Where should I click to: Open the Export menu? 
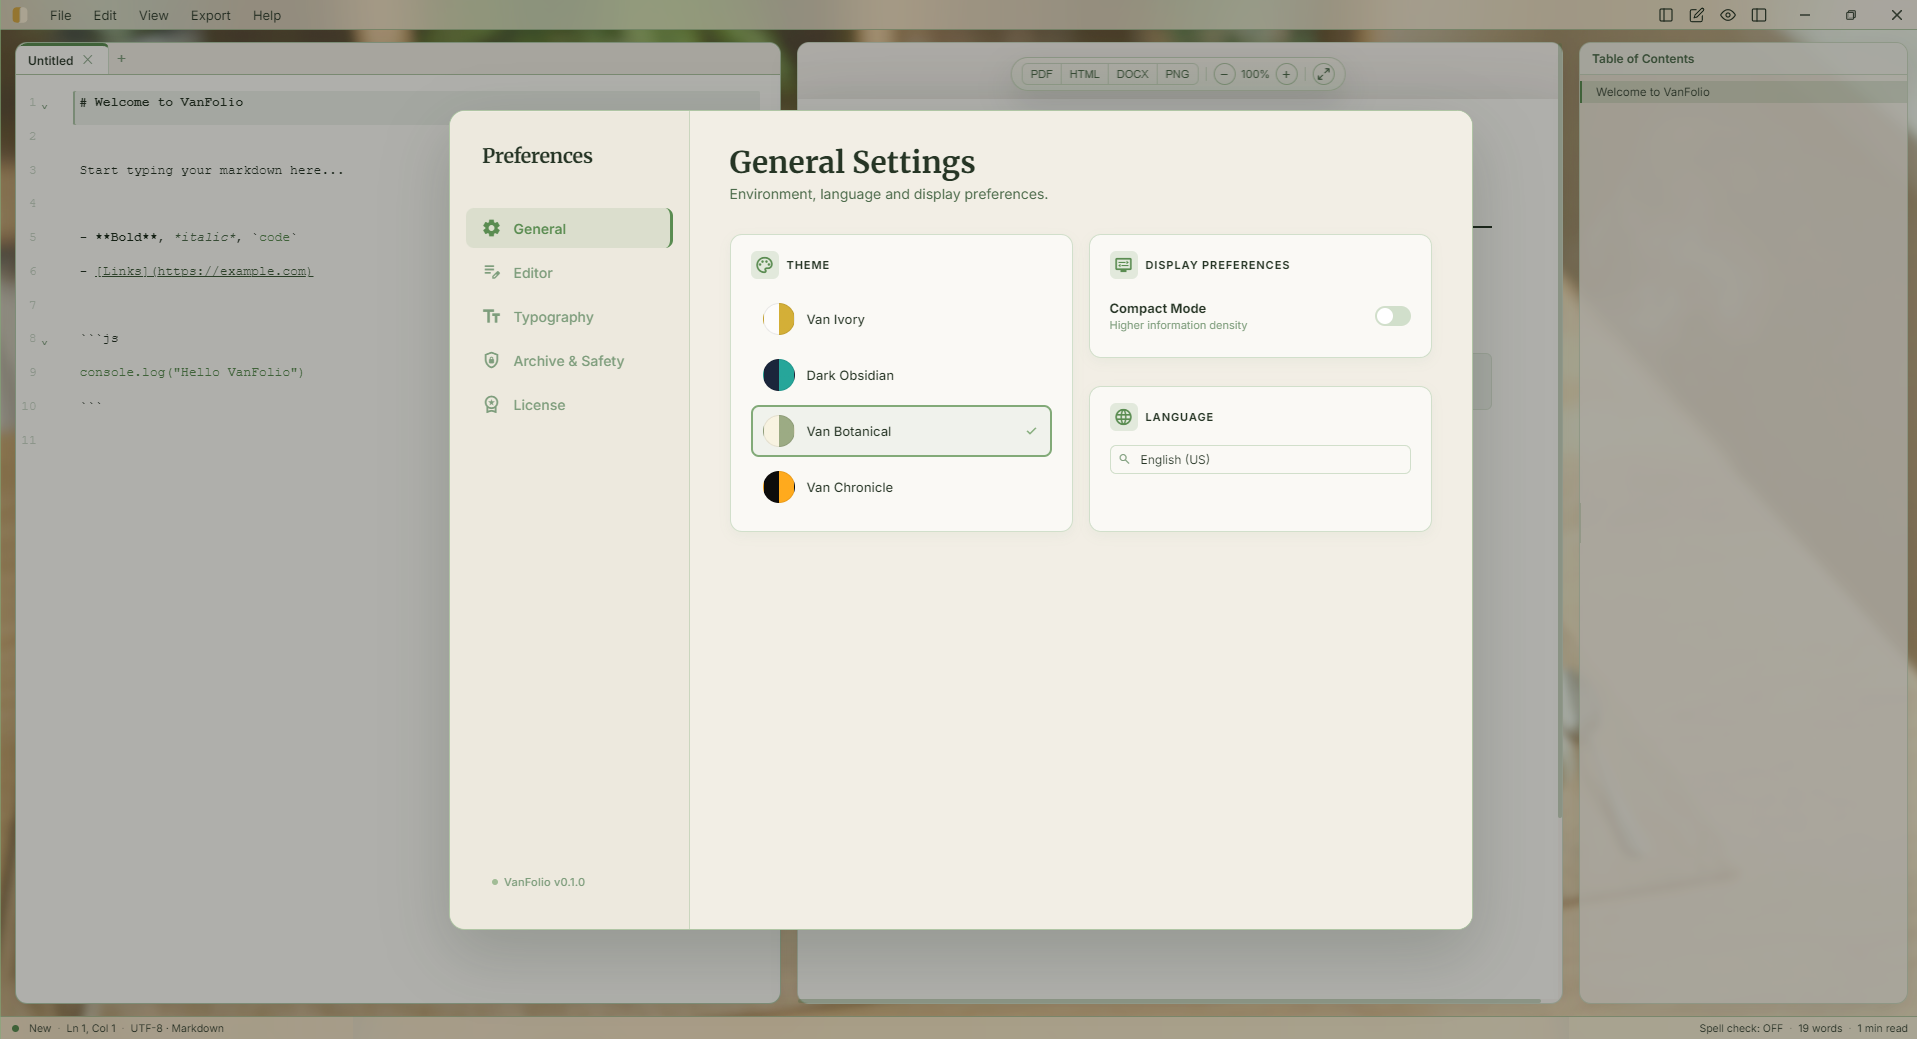point(210,15)
